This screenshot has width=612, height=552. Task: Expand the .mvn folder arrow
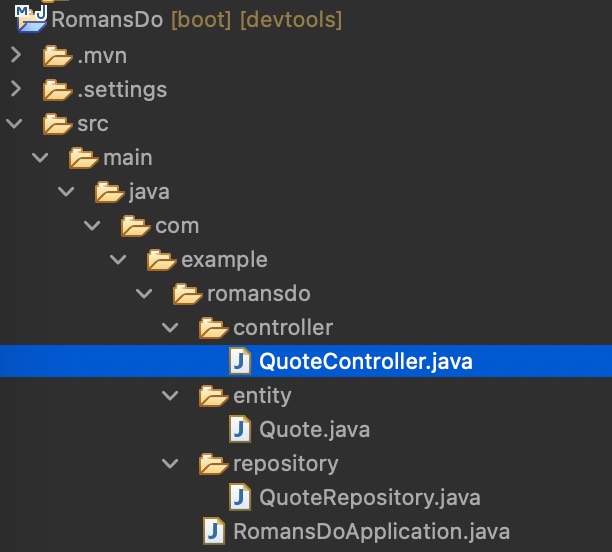click(15, 56)
